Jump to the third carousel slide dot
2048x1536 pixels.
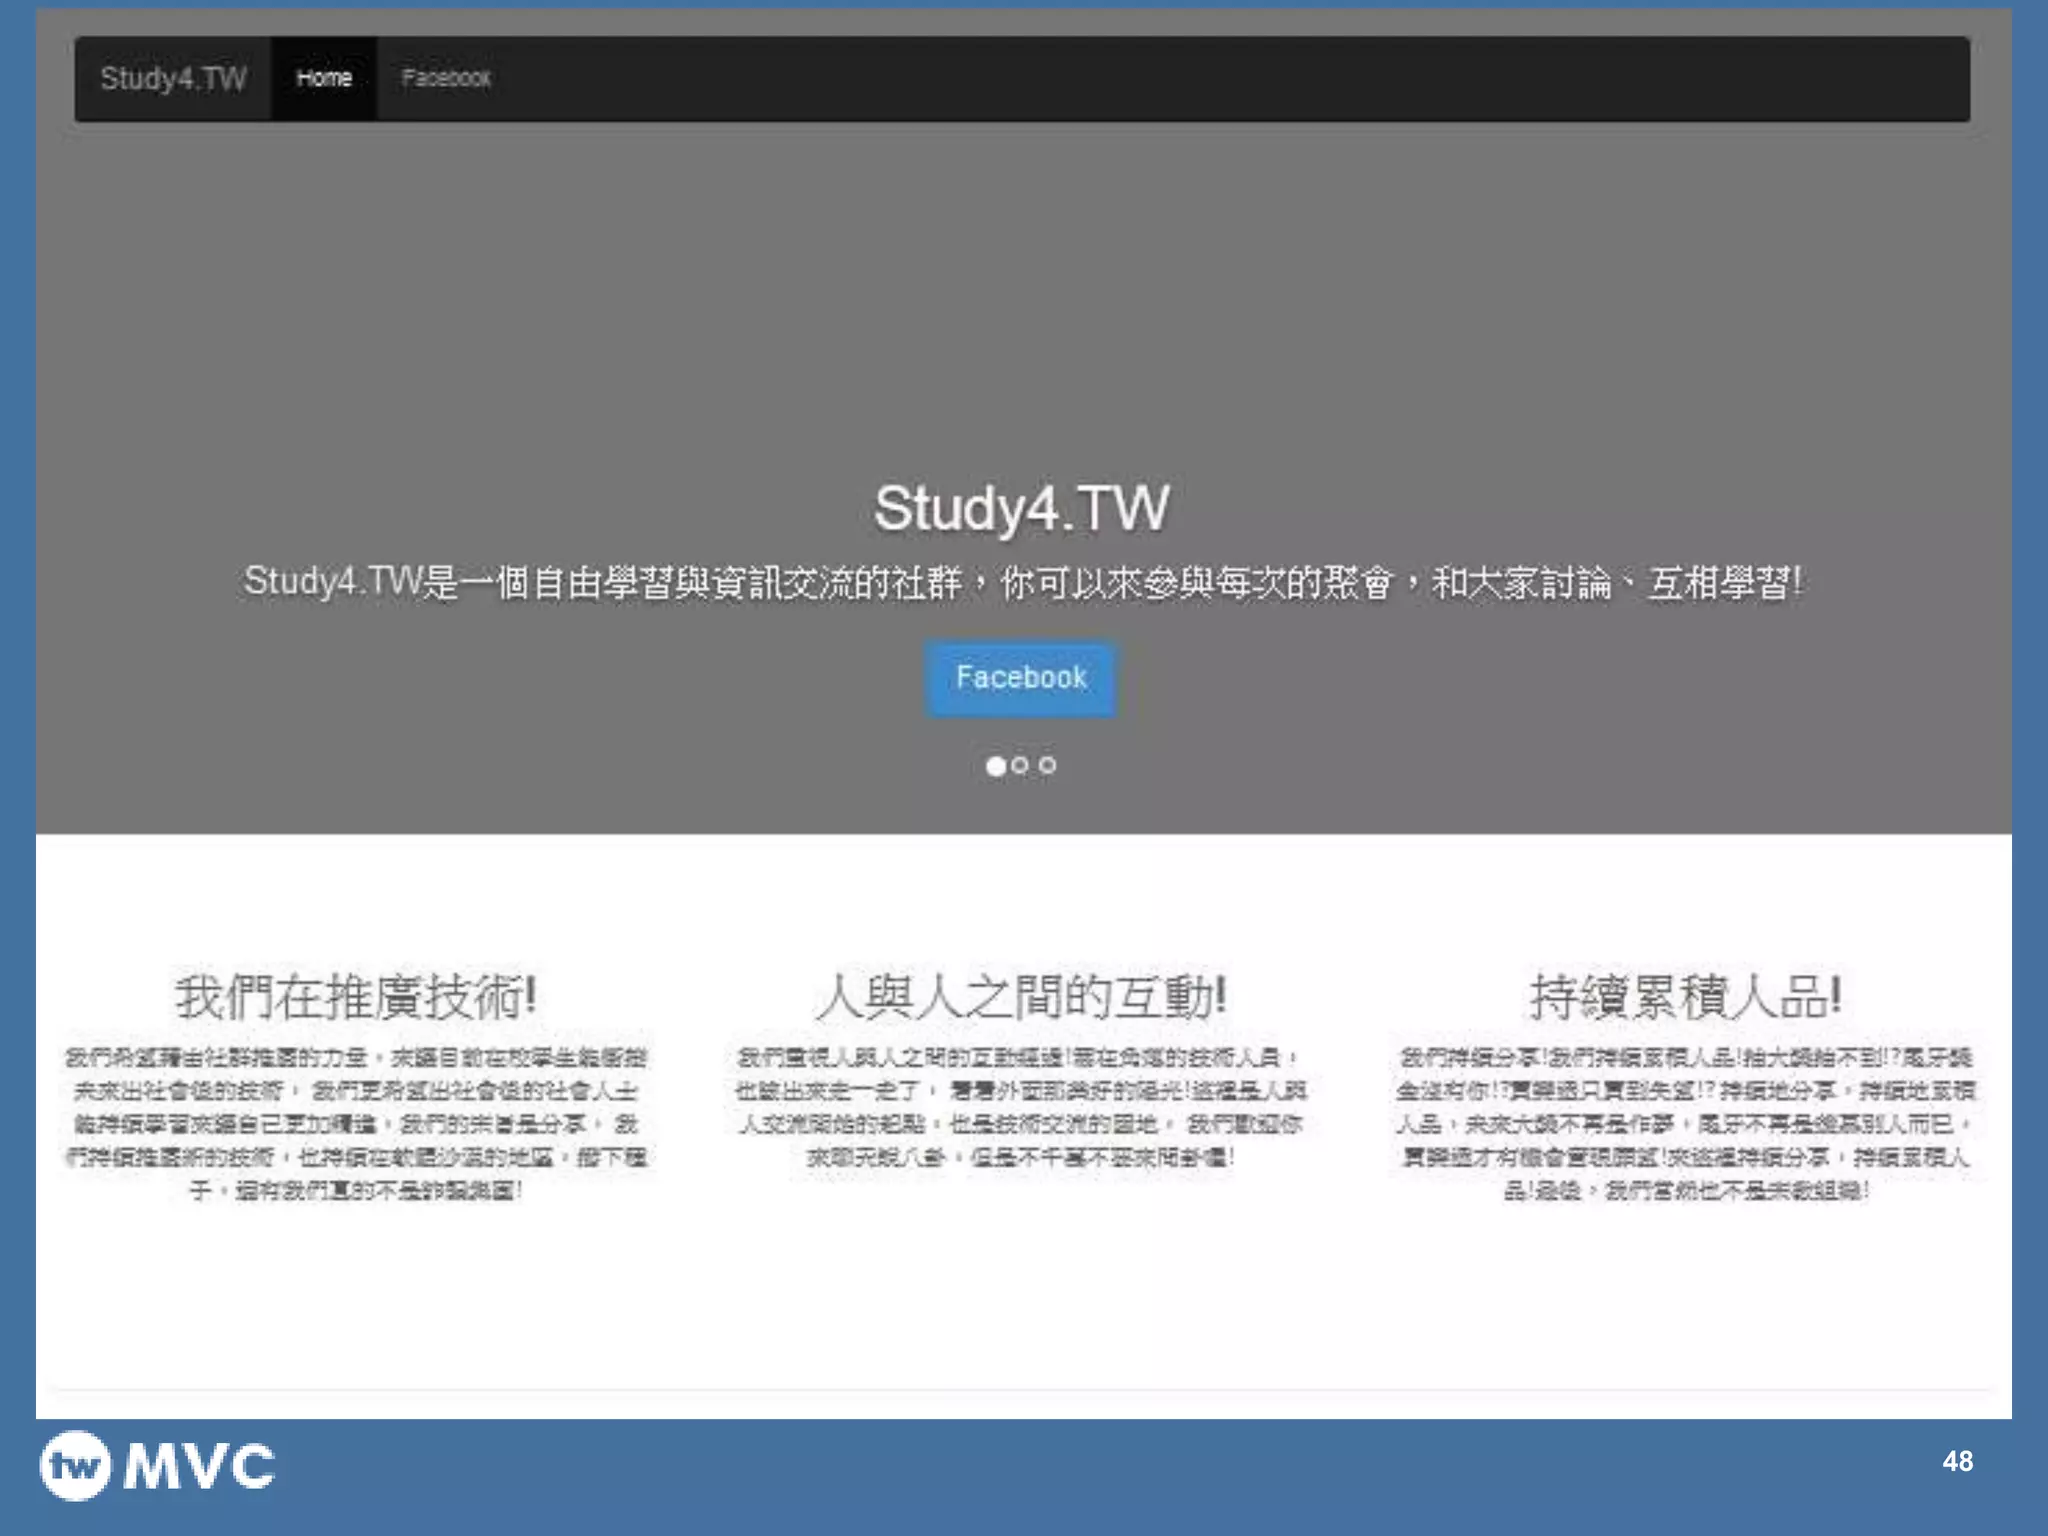point(1047,765)
